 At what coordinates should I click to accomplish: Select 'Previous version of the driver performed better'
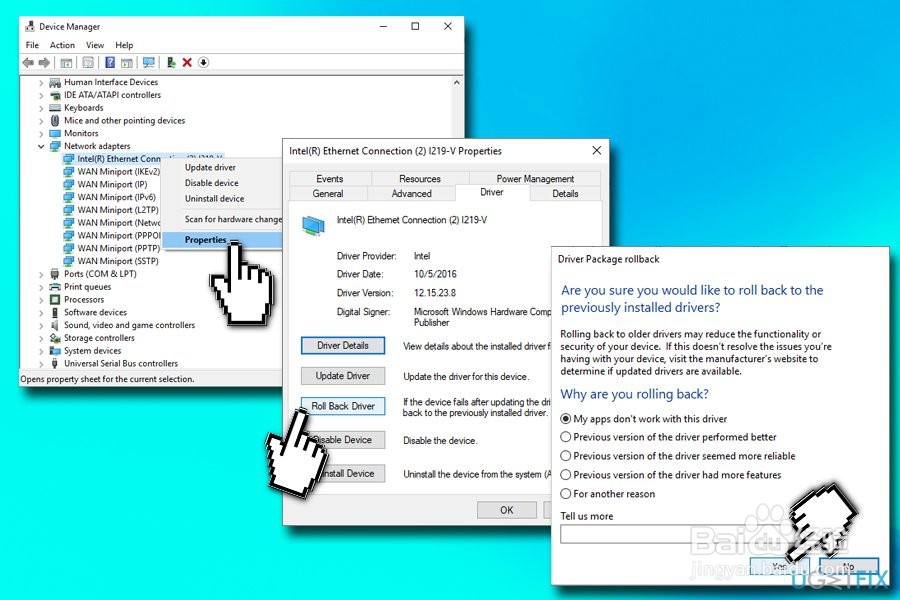coord(566,437)
